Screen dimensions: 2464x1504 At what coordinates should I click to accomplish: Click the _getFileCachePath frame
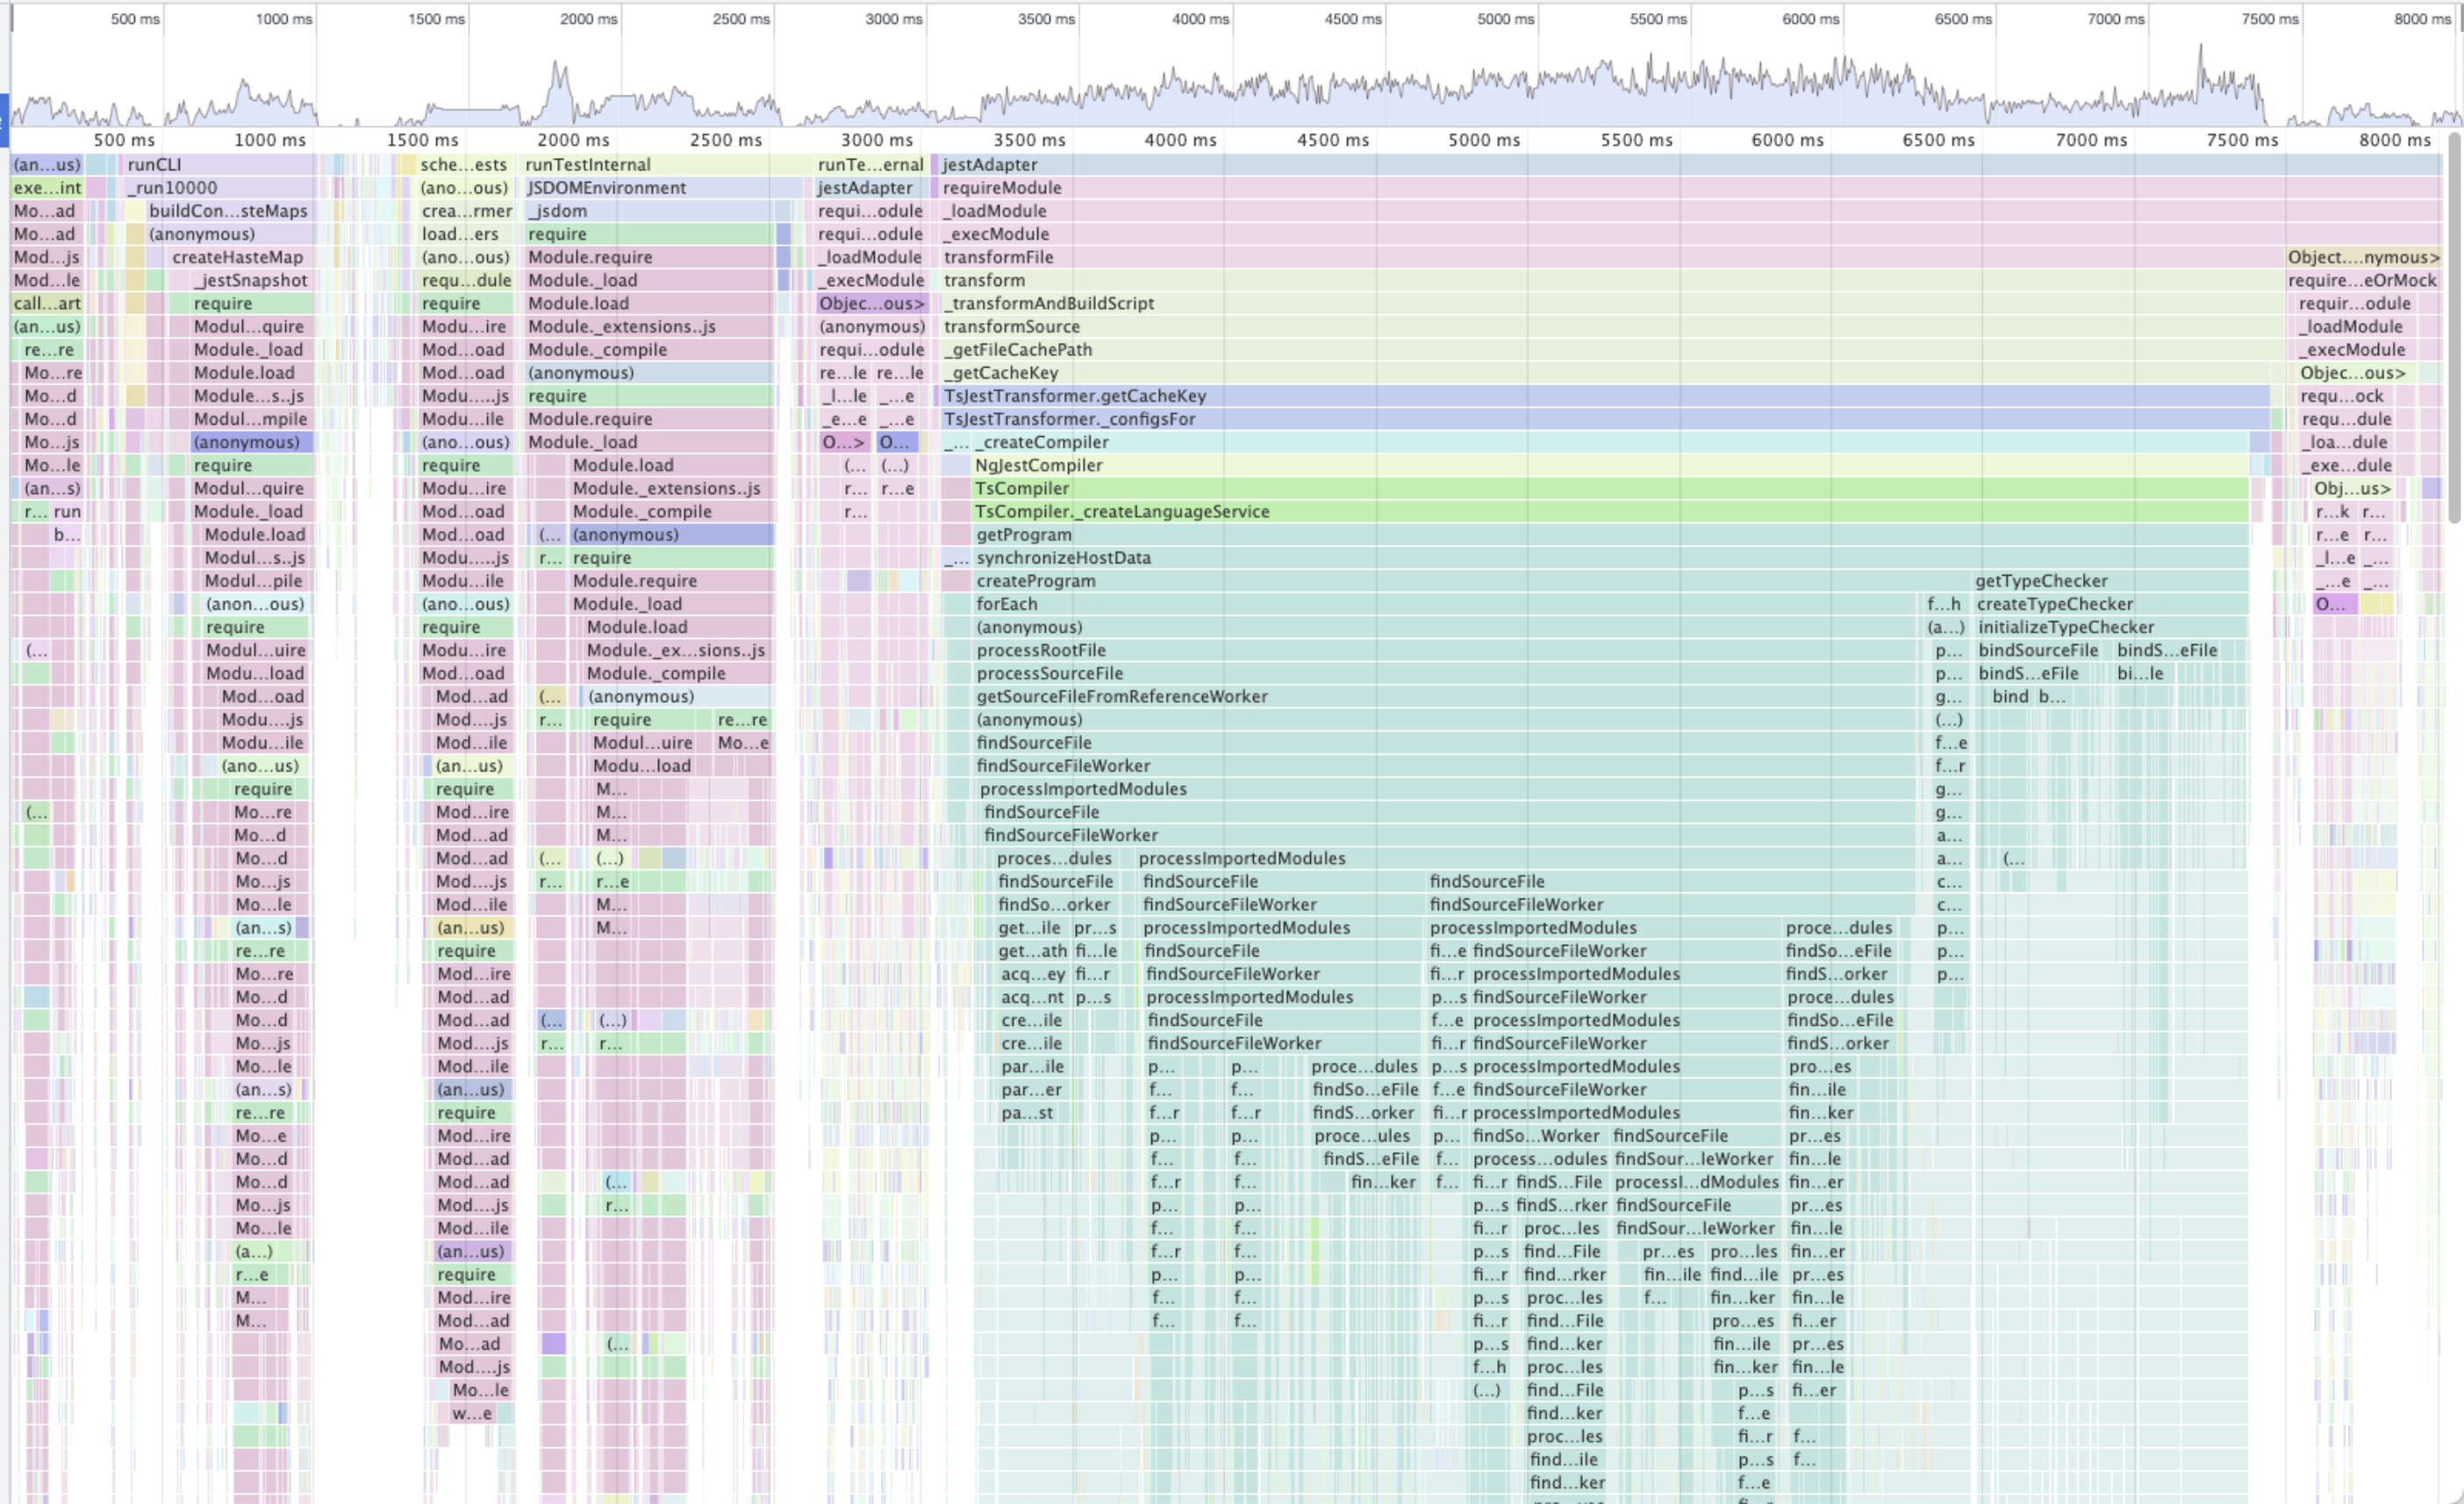pos(1612,349)
